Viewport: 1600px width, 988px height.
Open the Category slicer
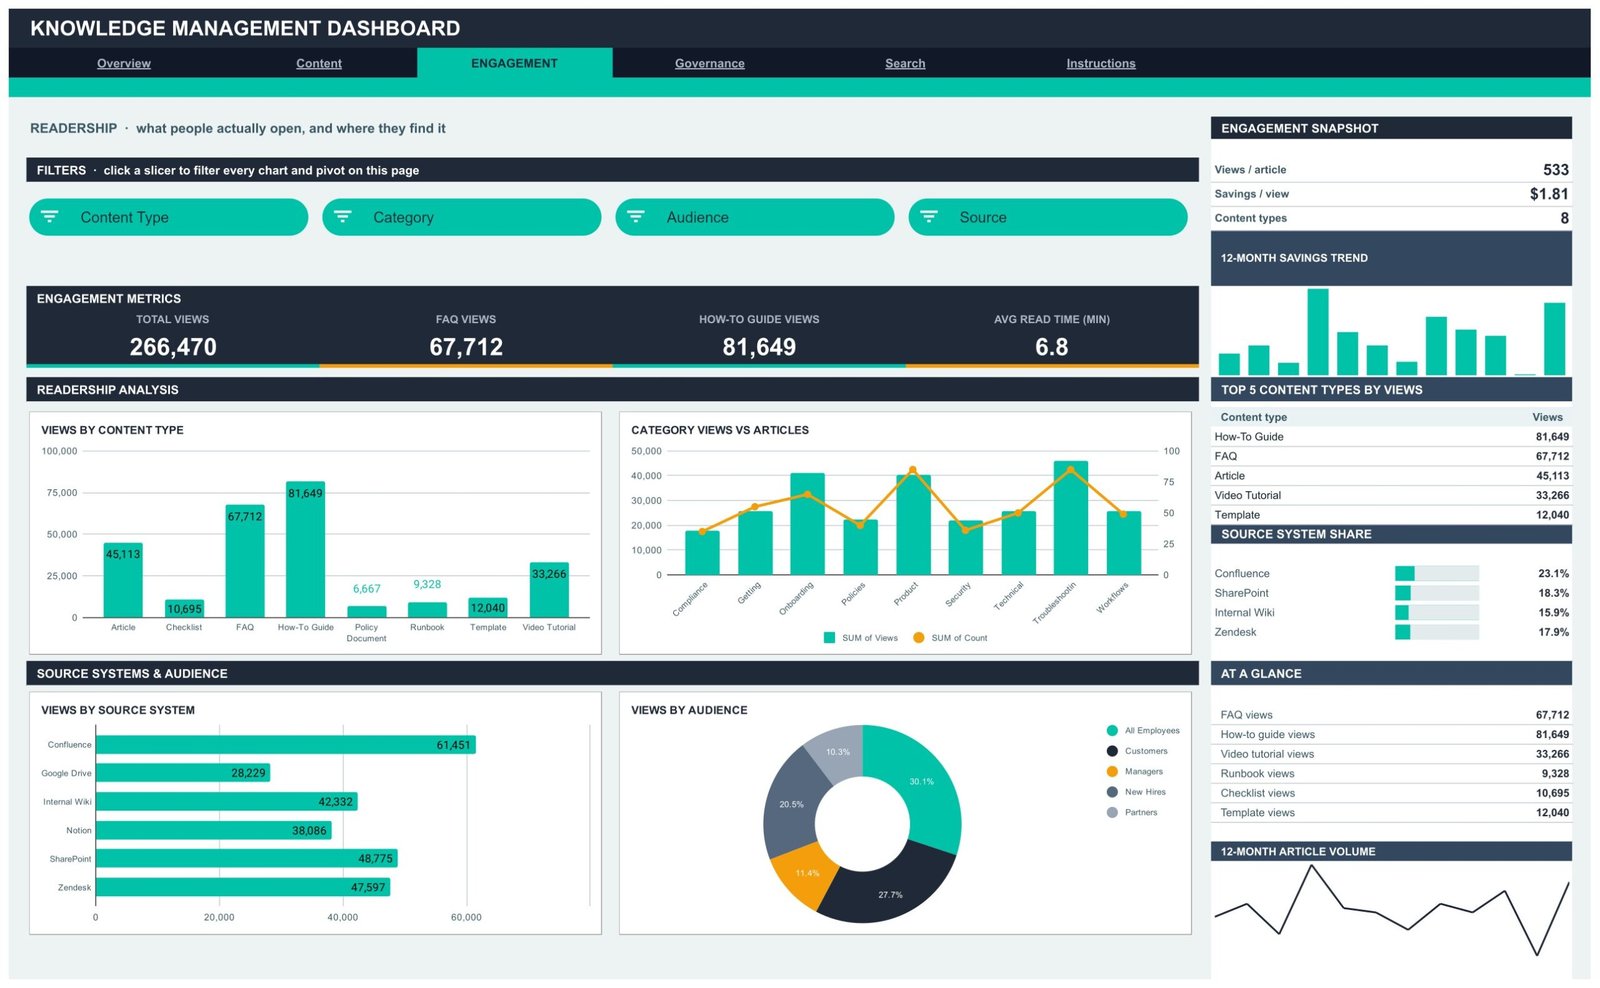(x=461, y=217)
